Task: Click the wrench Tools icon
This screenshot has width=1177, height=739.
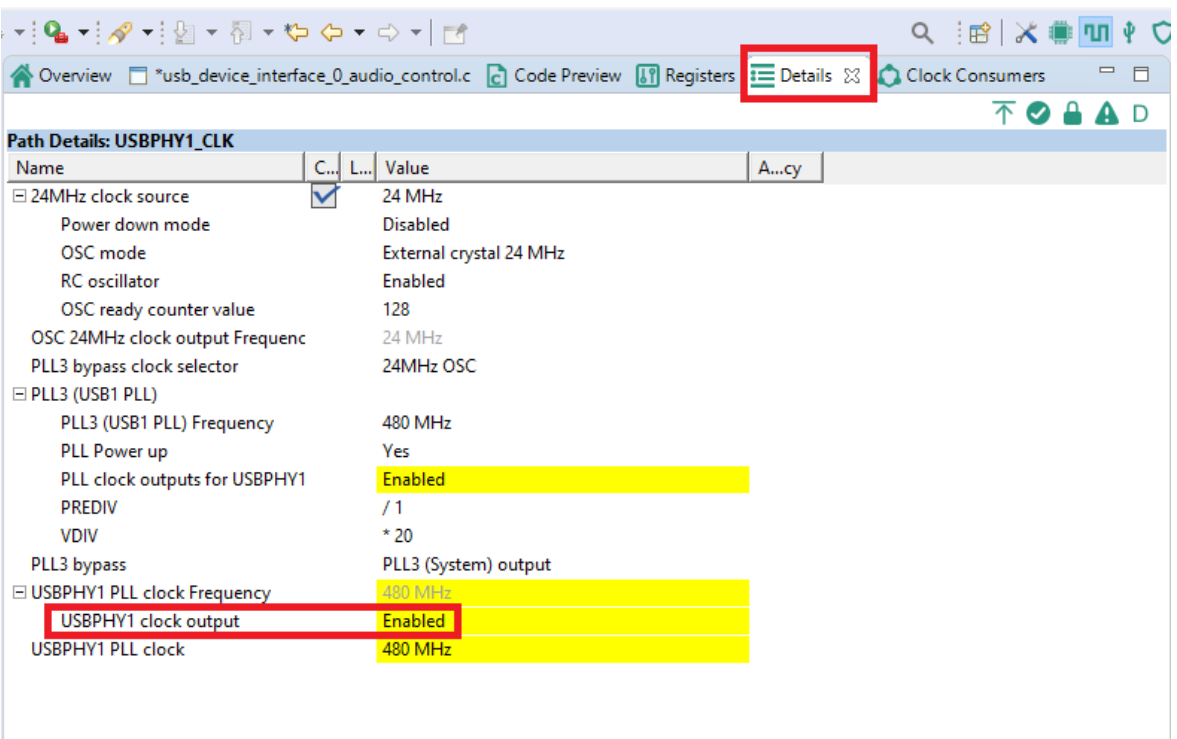Action: coord(1027,31)
